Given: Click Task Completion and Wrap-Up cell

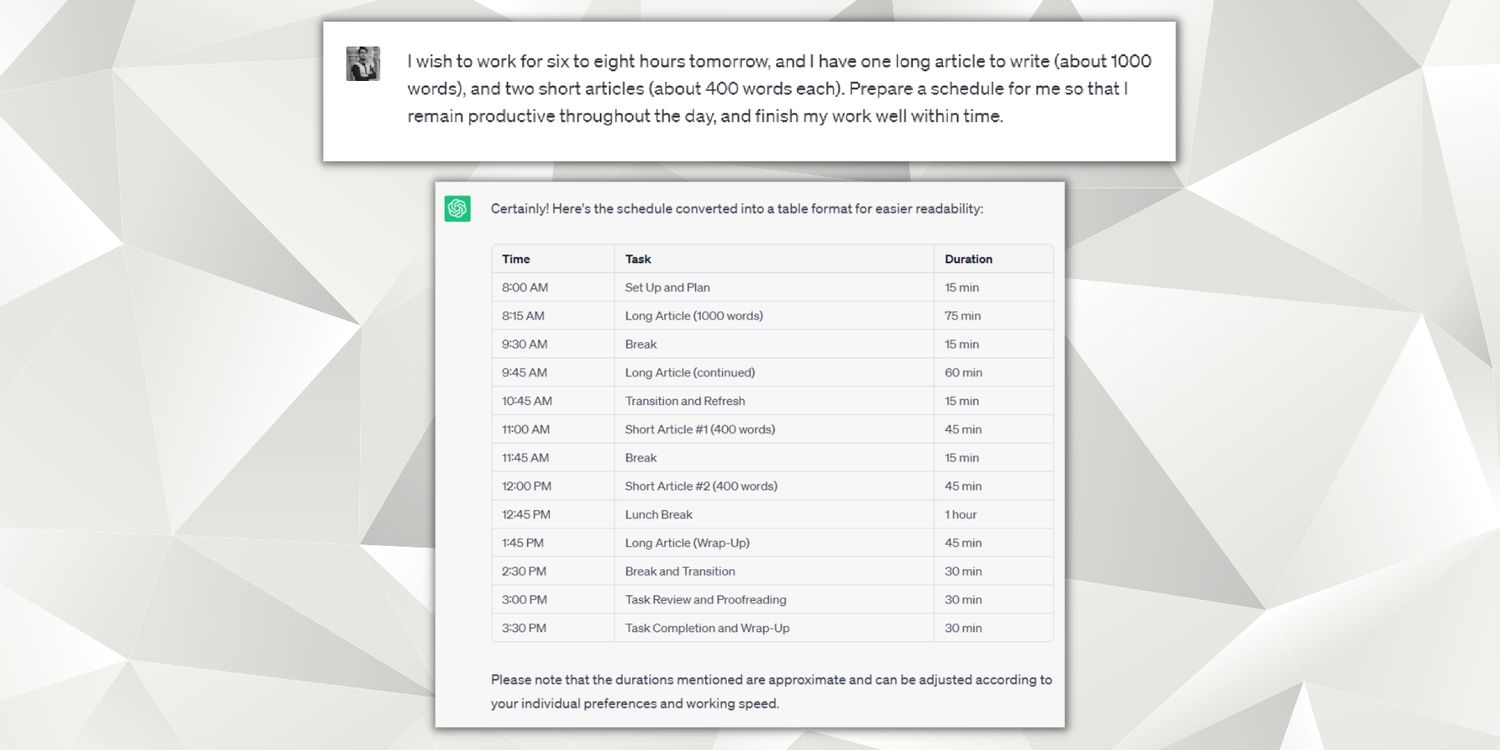Looking at the screenshot, I should pos(707,628).
